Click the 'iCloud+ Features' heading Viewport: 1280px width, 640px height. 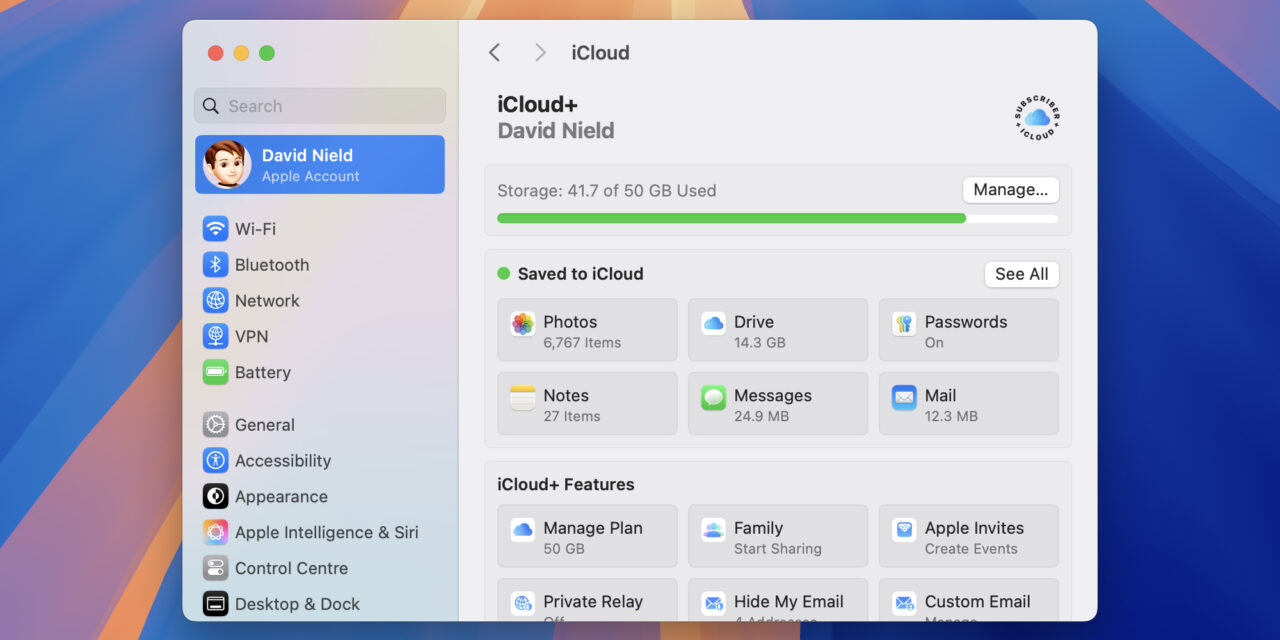point(566,485)
